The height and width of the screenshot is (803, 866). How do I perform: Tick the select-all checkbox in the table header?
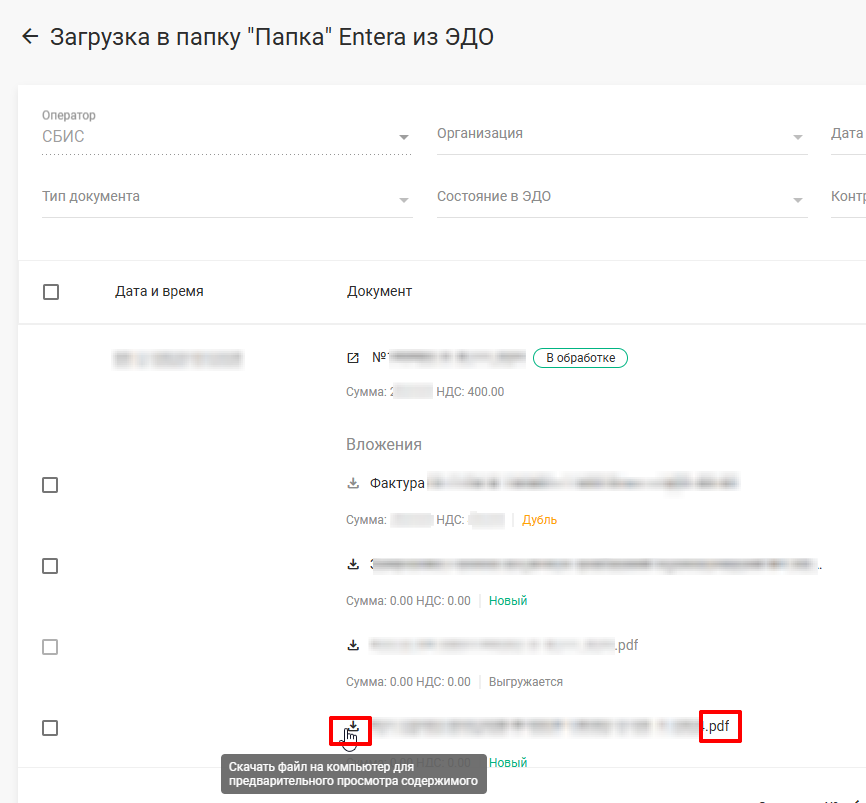pos(51,292)
